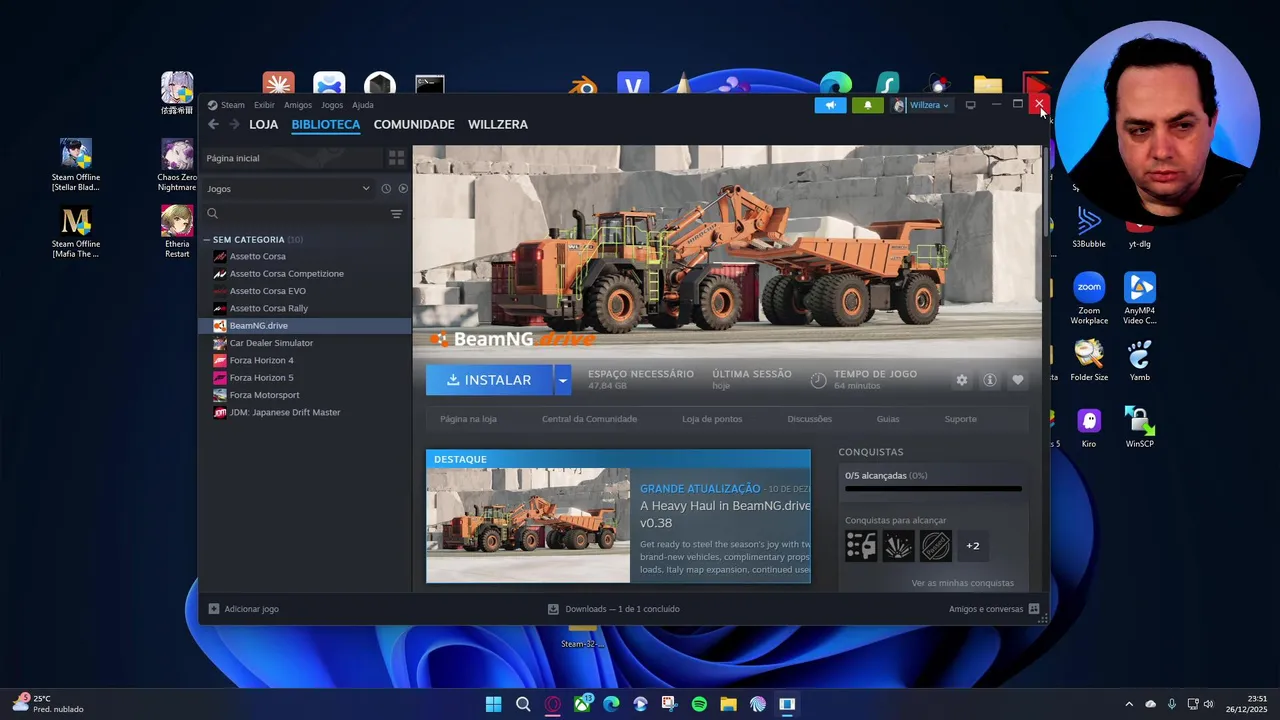Open the Exibir menu
Image resolution: width=1280 pixels, height=720 pixels.
coord(264,105)
